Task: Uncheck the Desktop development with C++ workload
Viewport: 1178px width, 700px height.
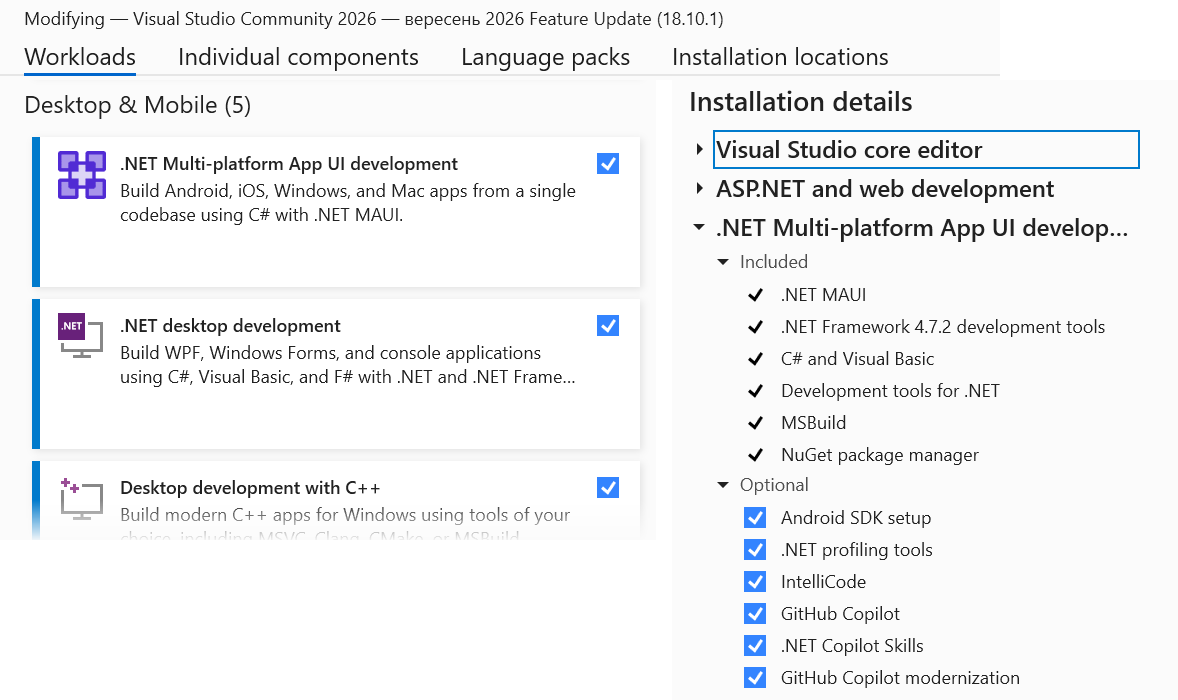Action: coord(608,487)
